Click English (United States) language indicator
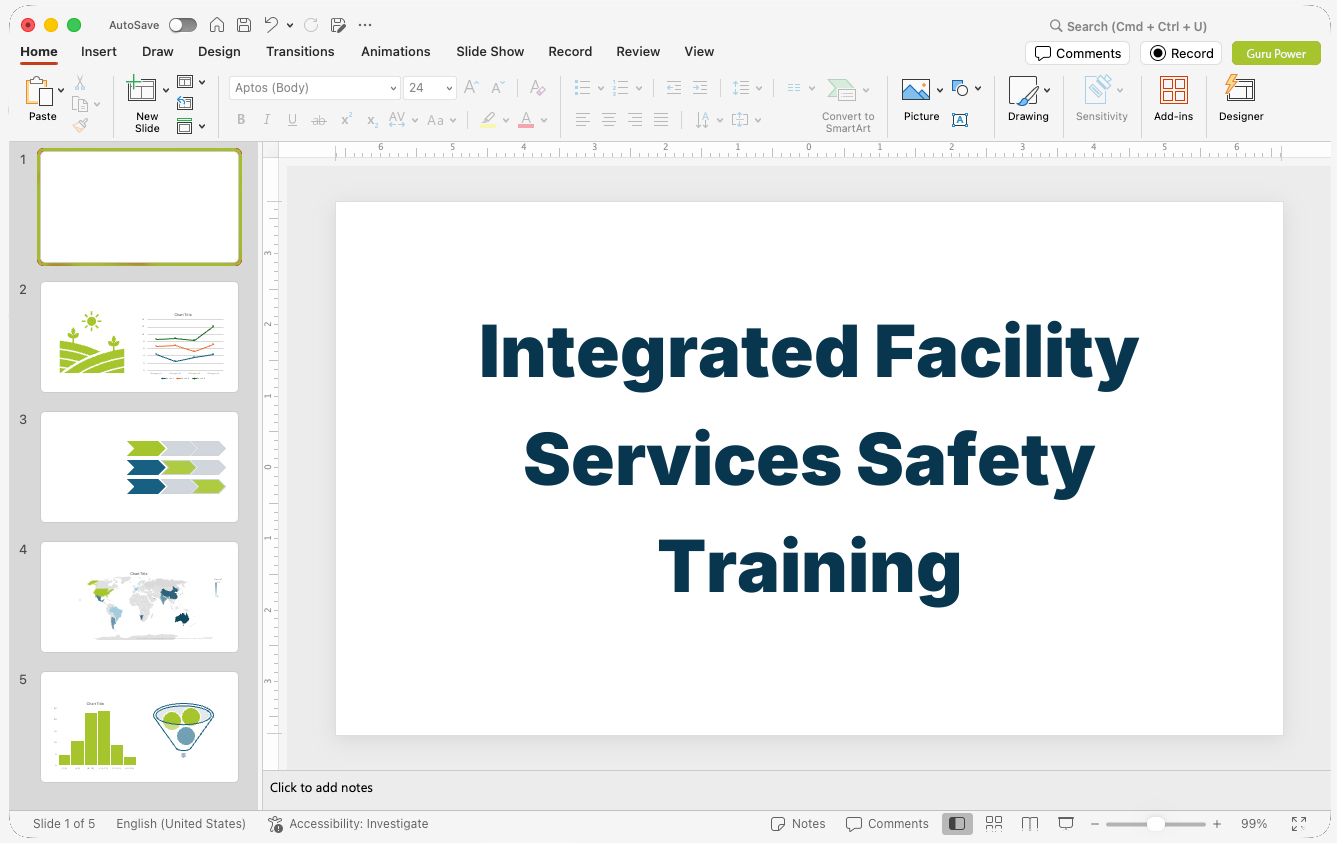Viewport: 1337px width, 843px height. 181,824
